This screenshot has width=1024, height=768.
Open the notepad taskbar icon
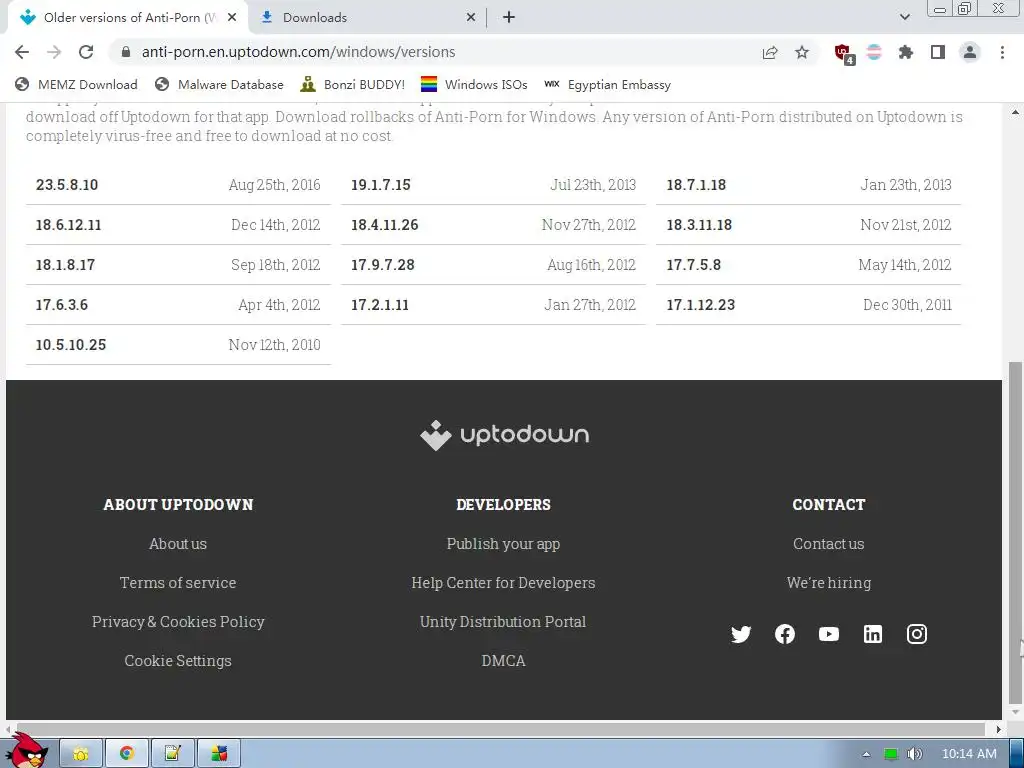click(x=172, y=754)
